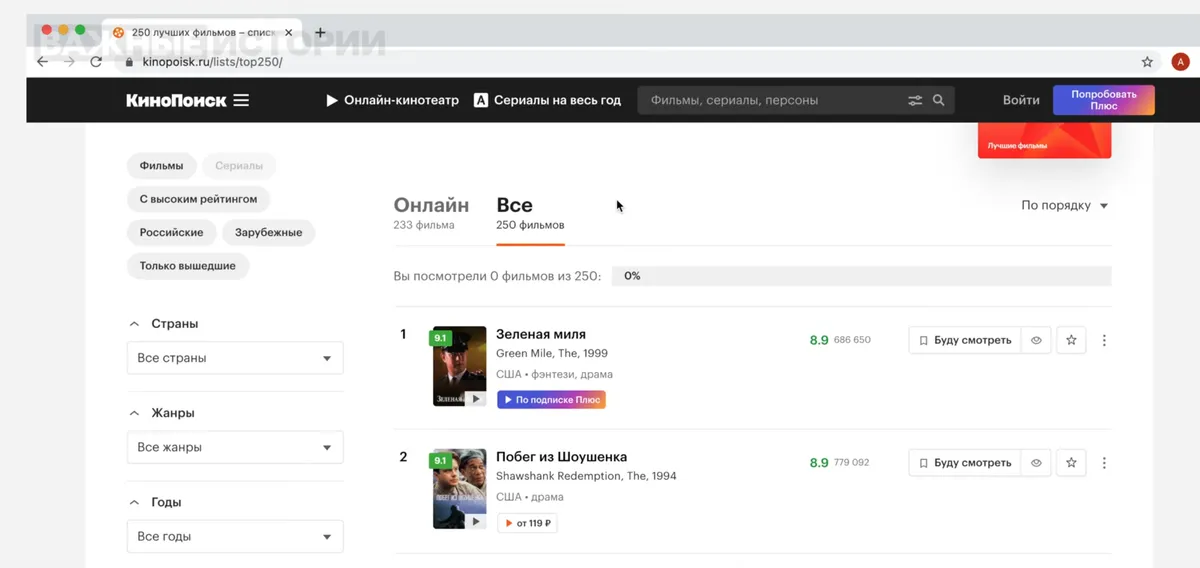
Task: Open more options for Зеленая миля
Action: pyautogui.click(x=1104, y=340)
